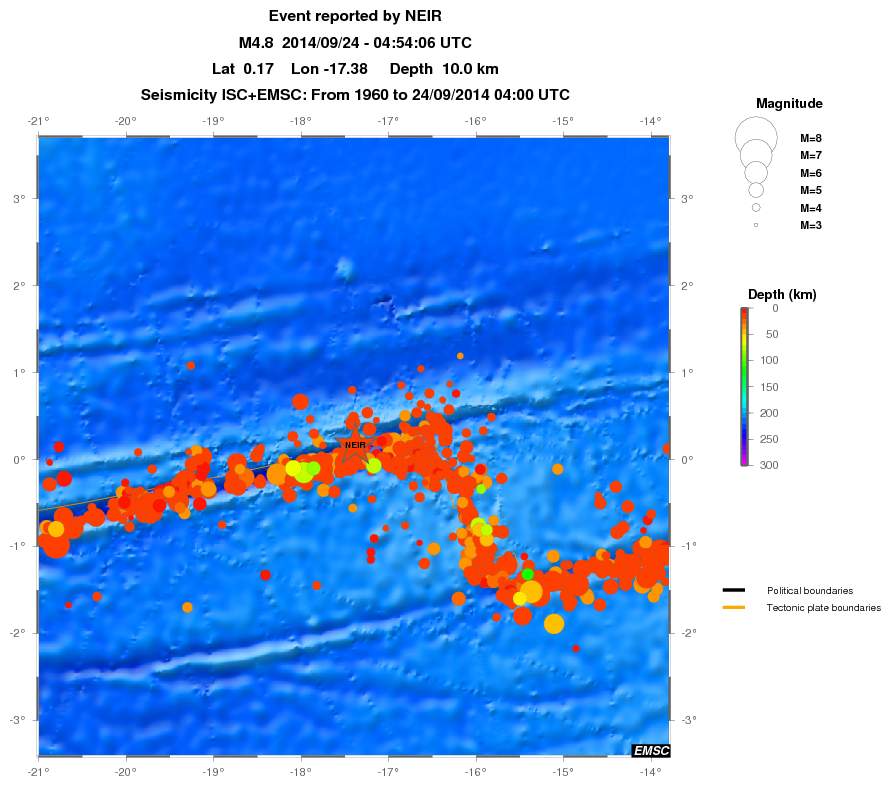Click the 'Tectonic plate boundaries' legend text
Viewport: 891px width, 786px height.
(824, 608)
